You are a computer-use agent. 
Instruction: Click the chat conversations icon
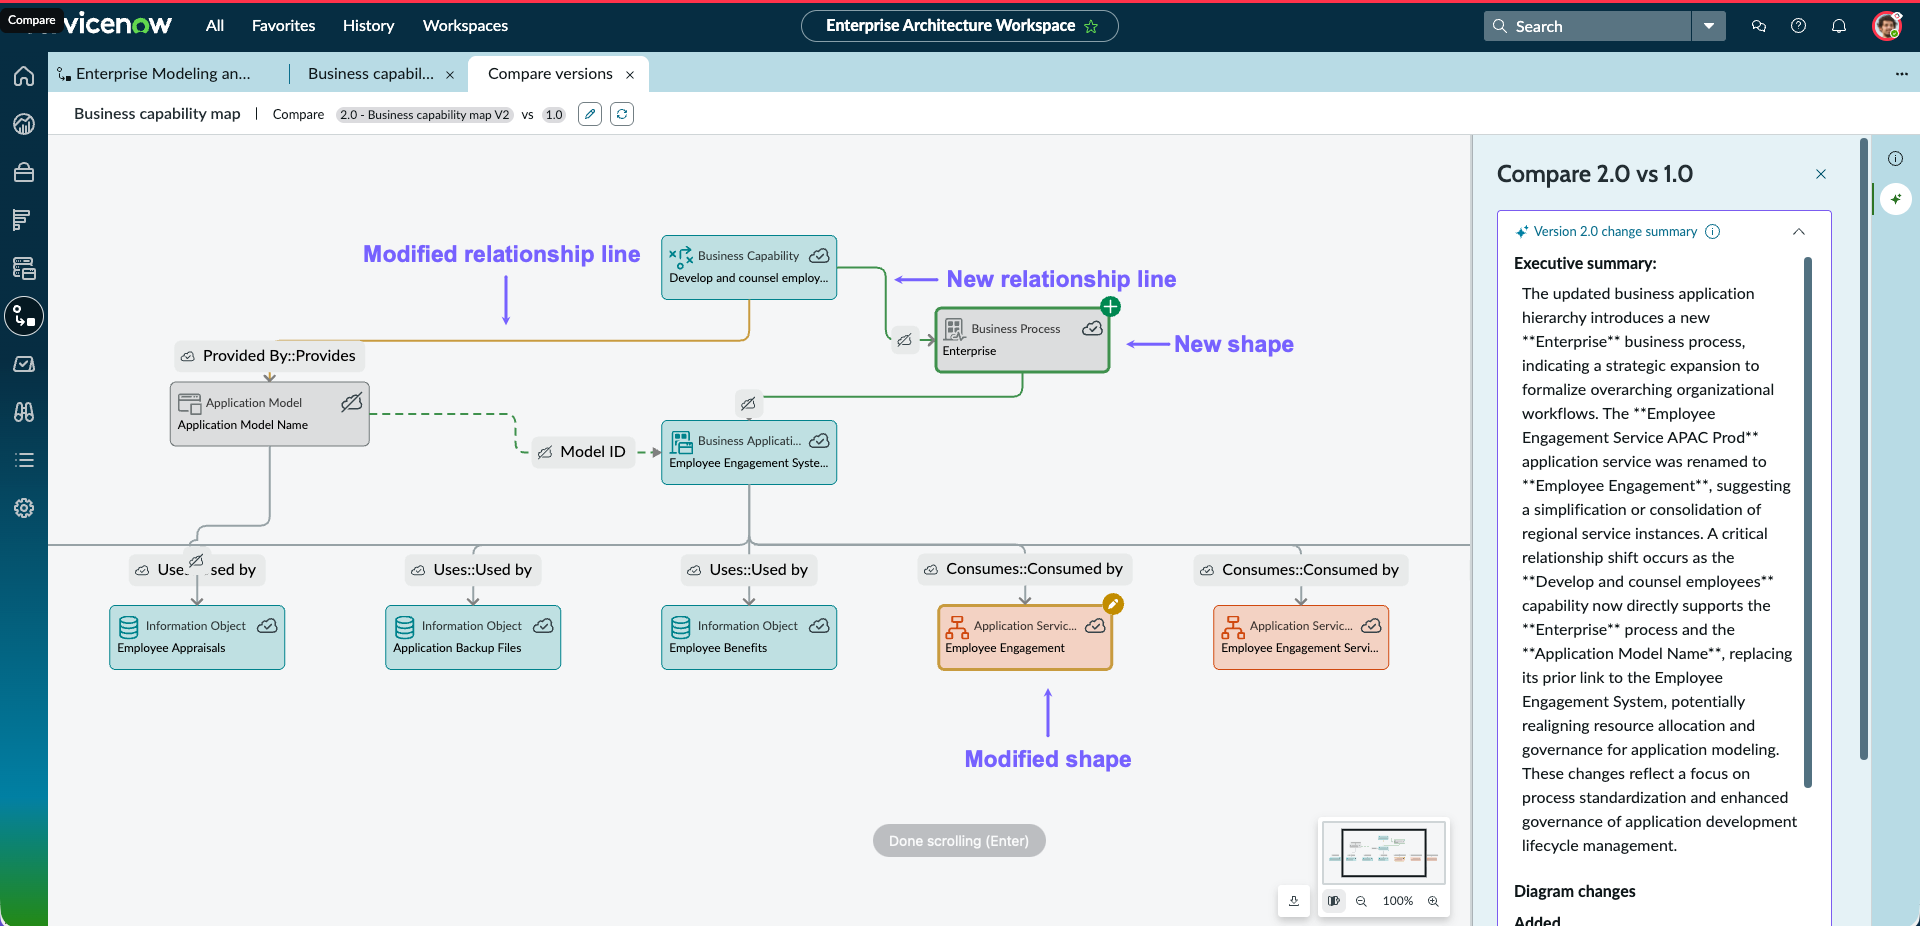click(x=1759, y=26)
